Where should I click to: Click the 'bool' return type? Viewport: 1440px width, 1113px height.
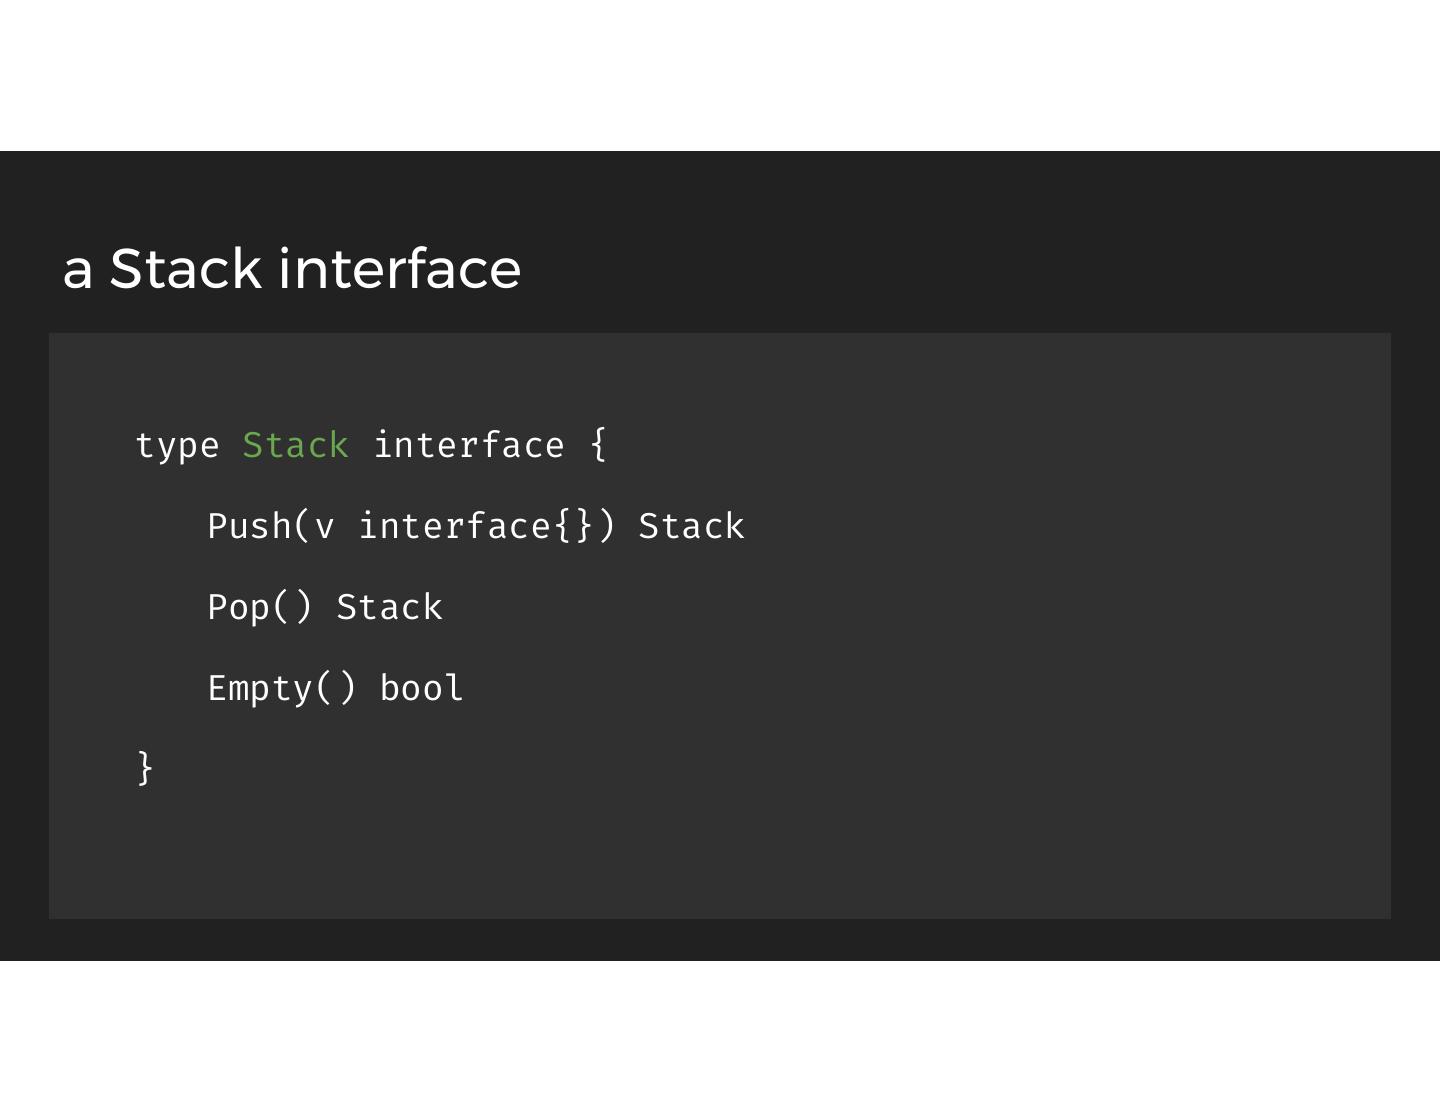421,688
